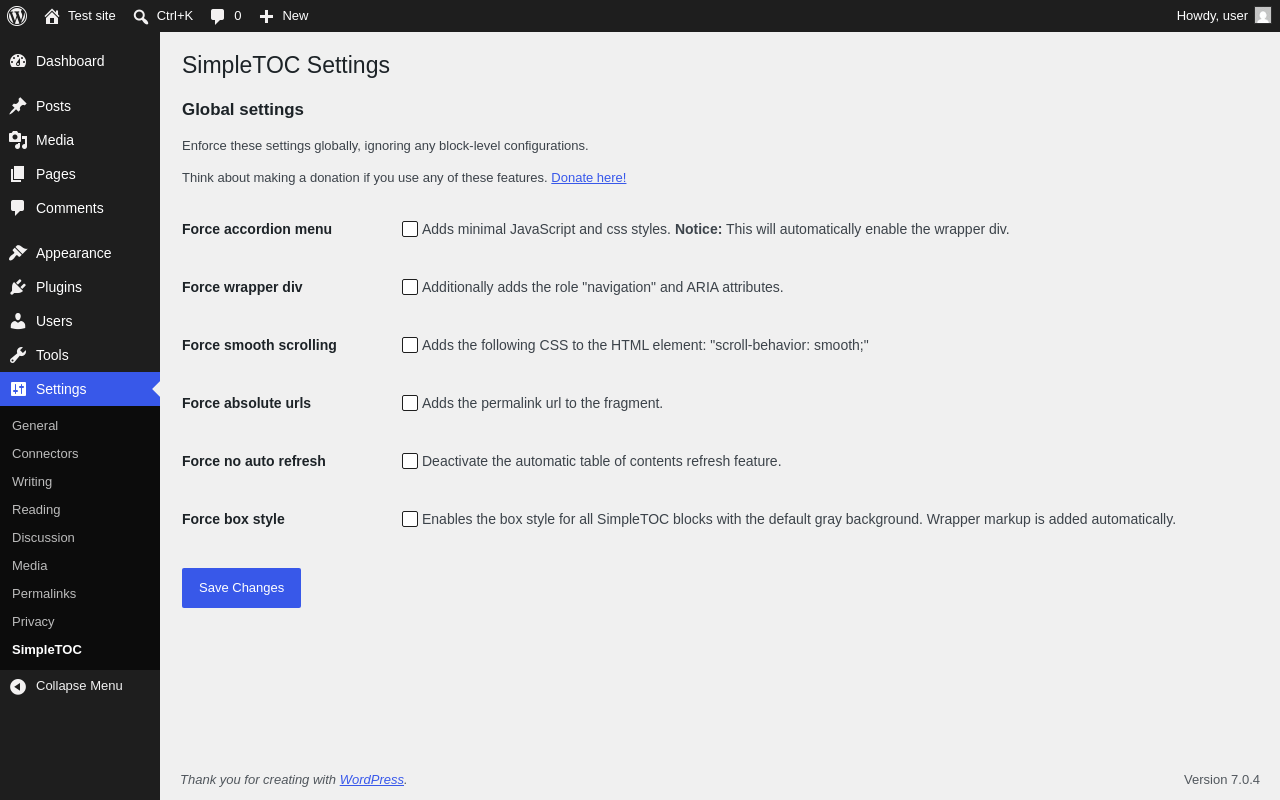Click the Plugins plug icon
1280x800 pixels.
coord(18,287)
